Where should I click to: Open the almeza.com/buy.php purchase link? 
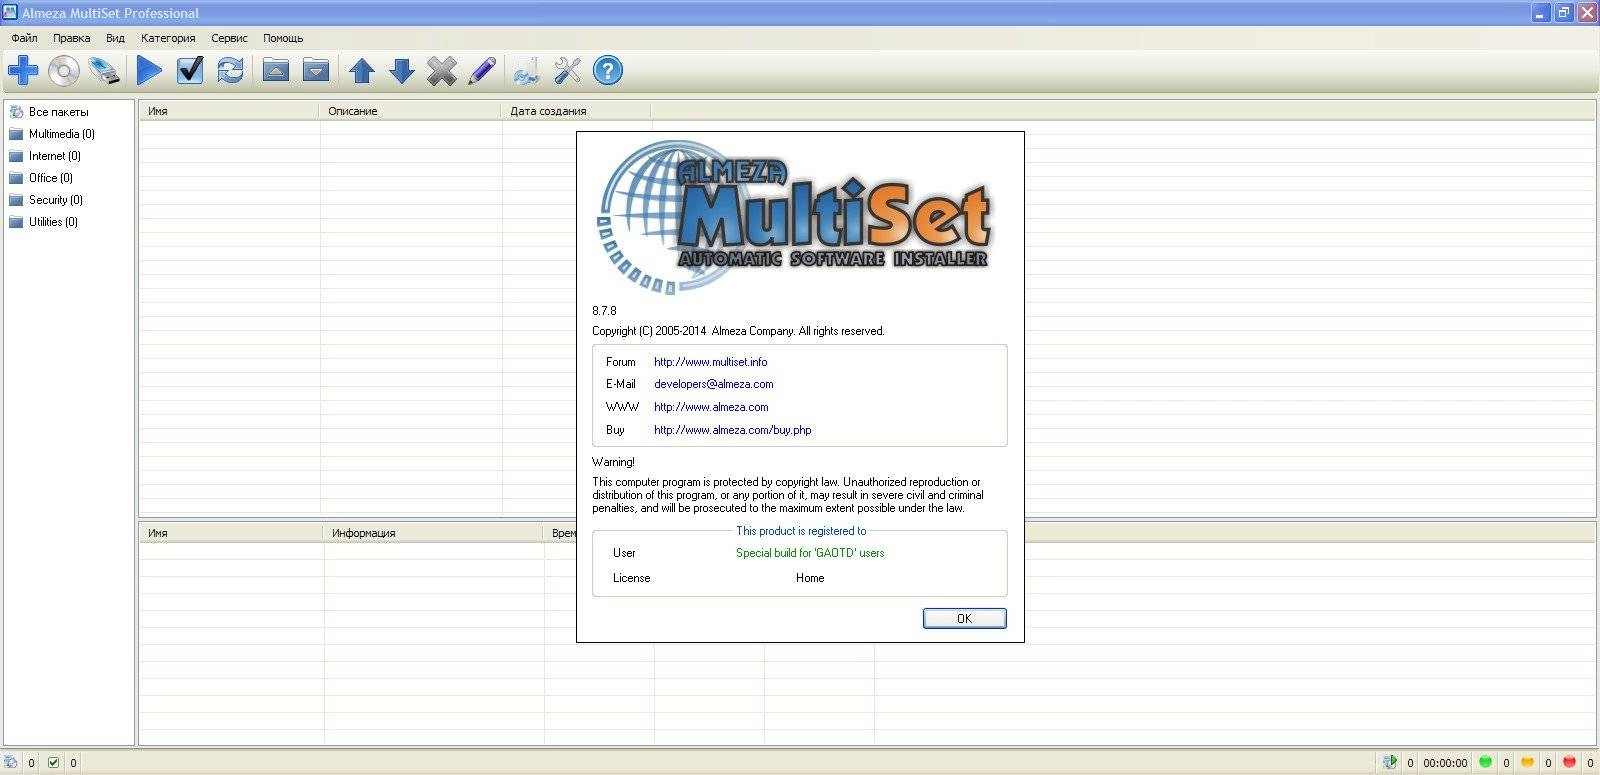pos(732,430)
